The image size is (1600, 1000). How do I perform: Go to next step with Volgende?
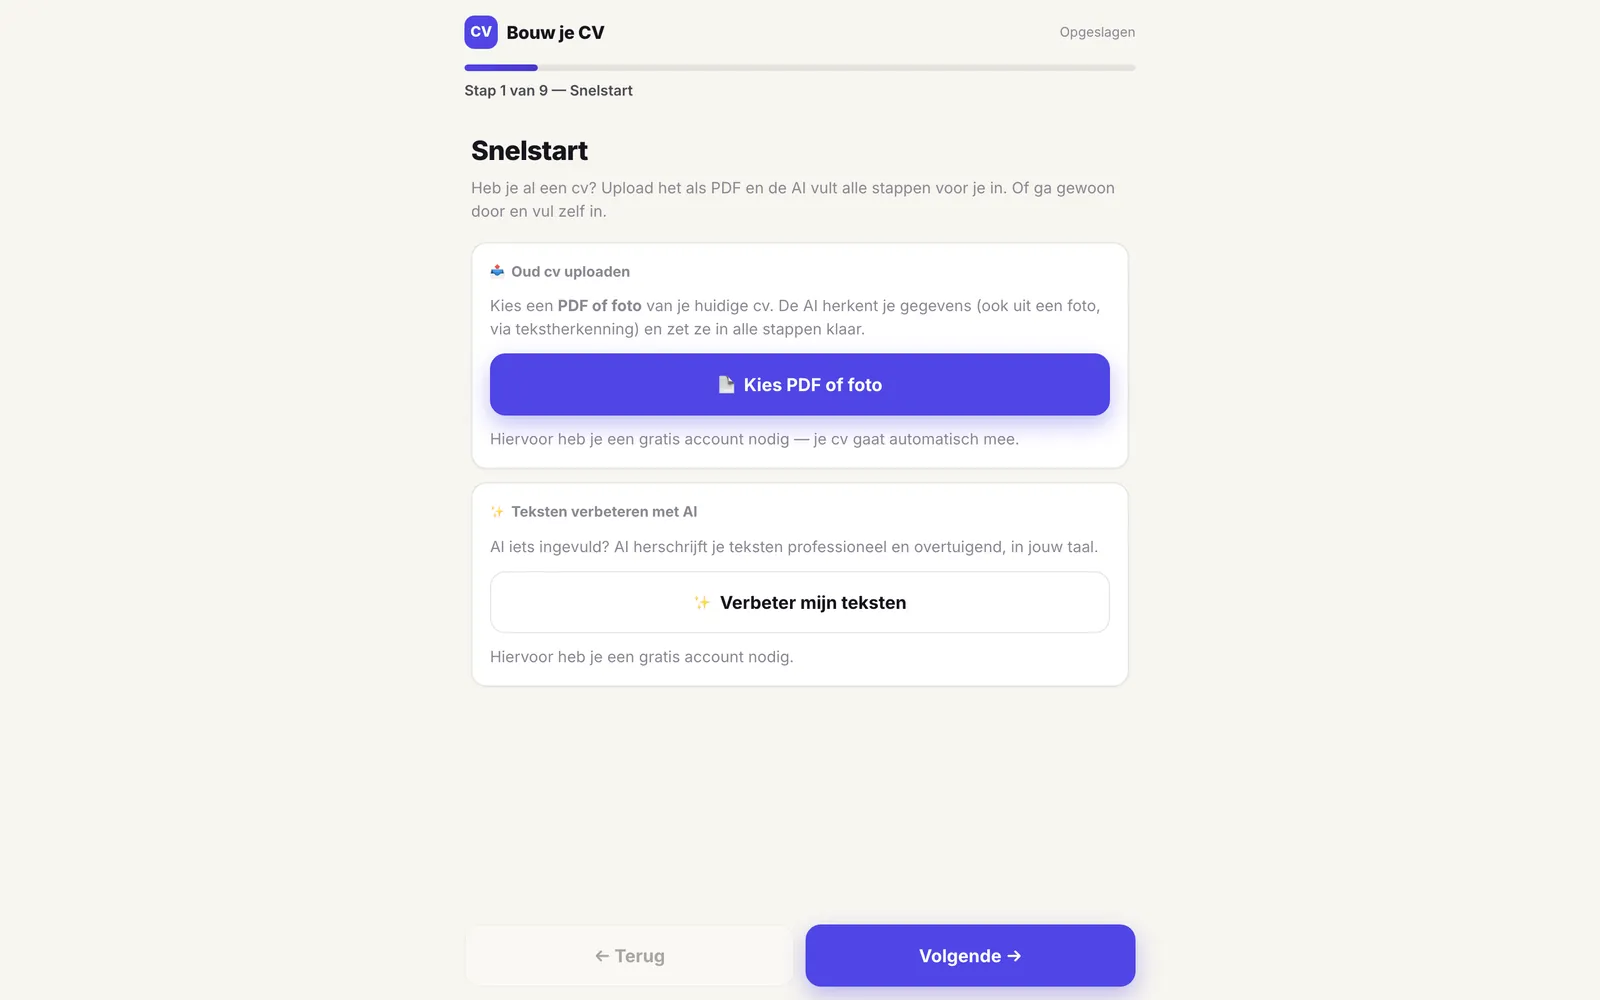click(970, 955)
